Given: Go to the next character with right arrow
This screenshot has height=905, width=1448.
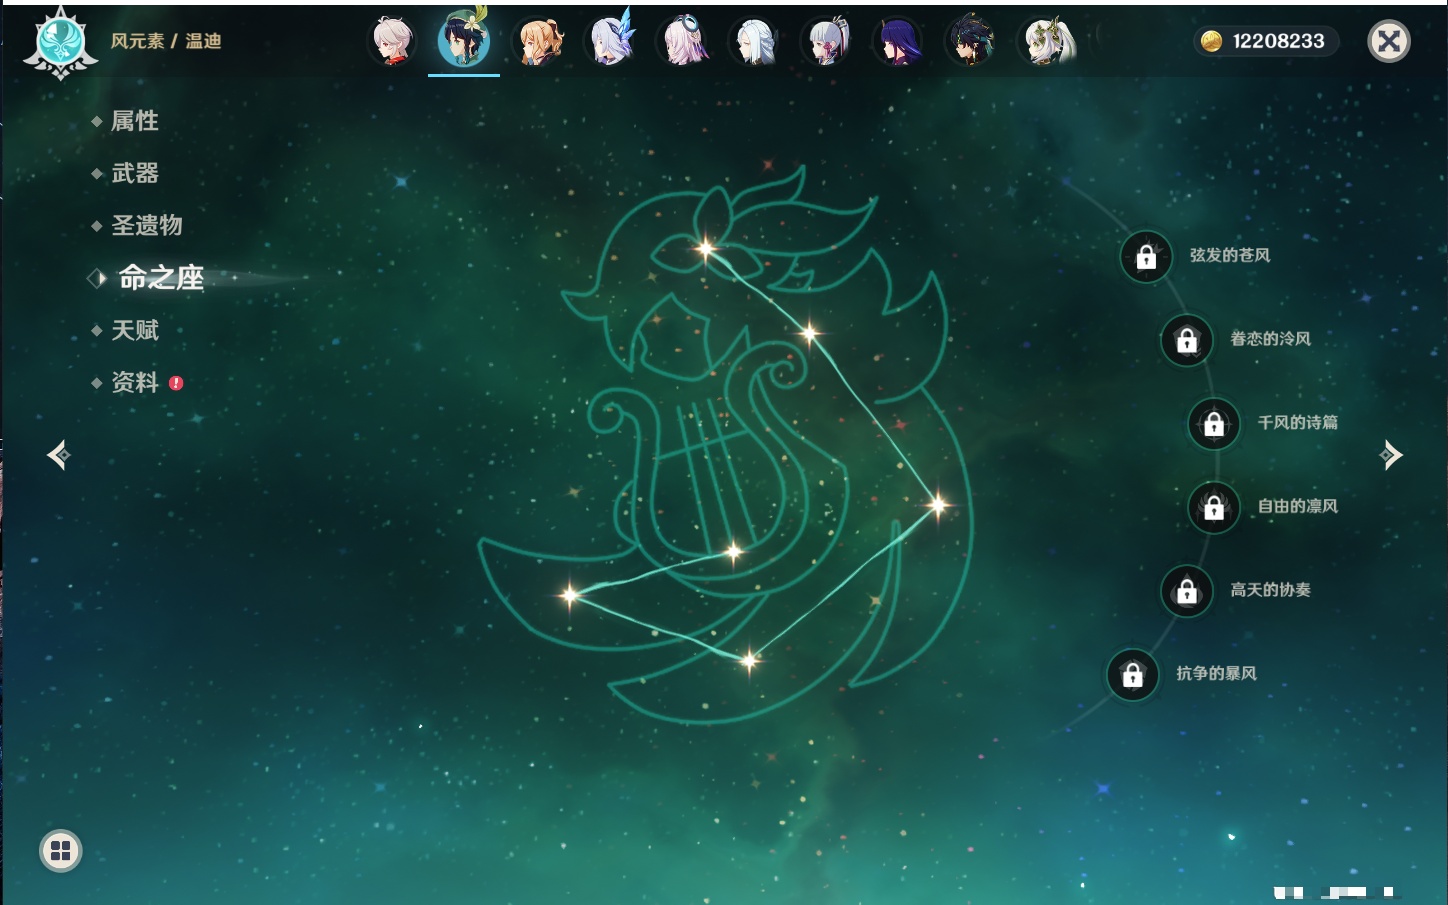Looking at the screenshot, I should tap(1391, 455).
